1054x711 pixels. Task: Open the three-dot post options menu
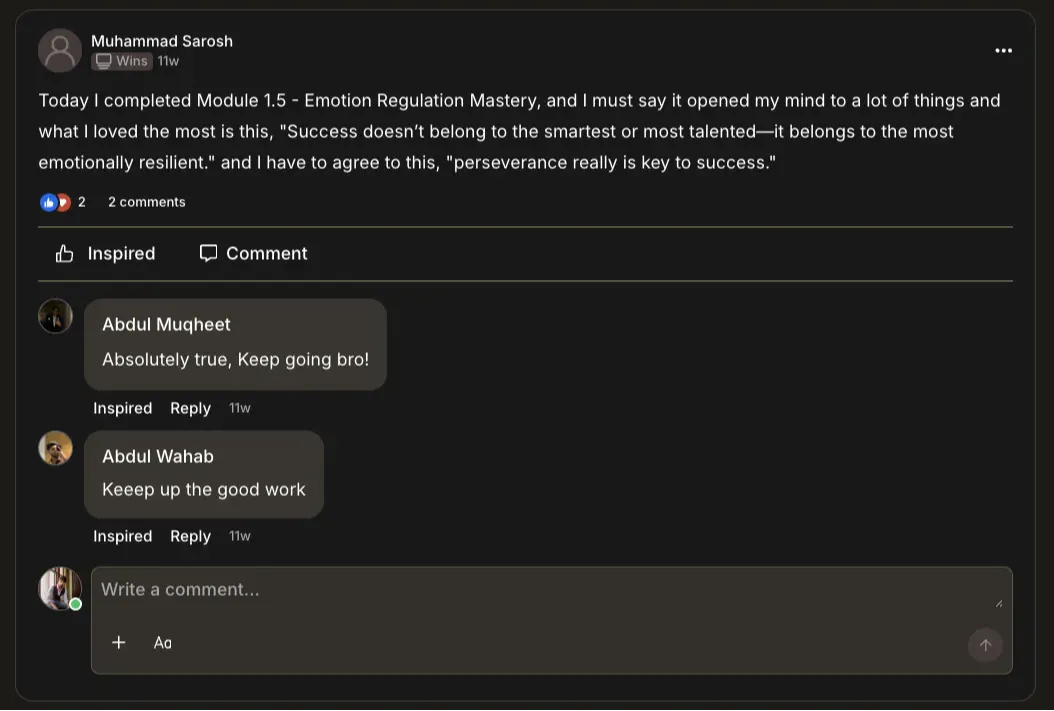(x=1003, y=51)
